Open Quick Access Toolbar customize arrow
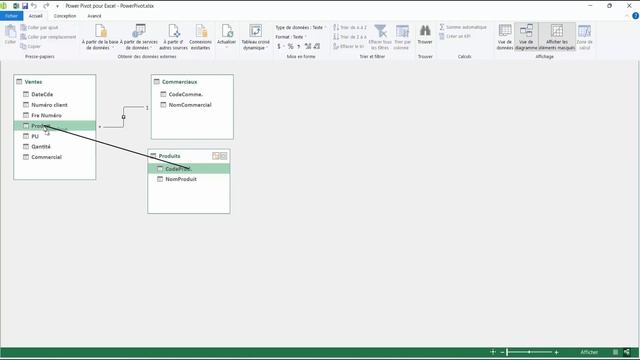Image resolution: width=640 pixels, height=360 pixels. pyautogui.click(x=57, y=6)
